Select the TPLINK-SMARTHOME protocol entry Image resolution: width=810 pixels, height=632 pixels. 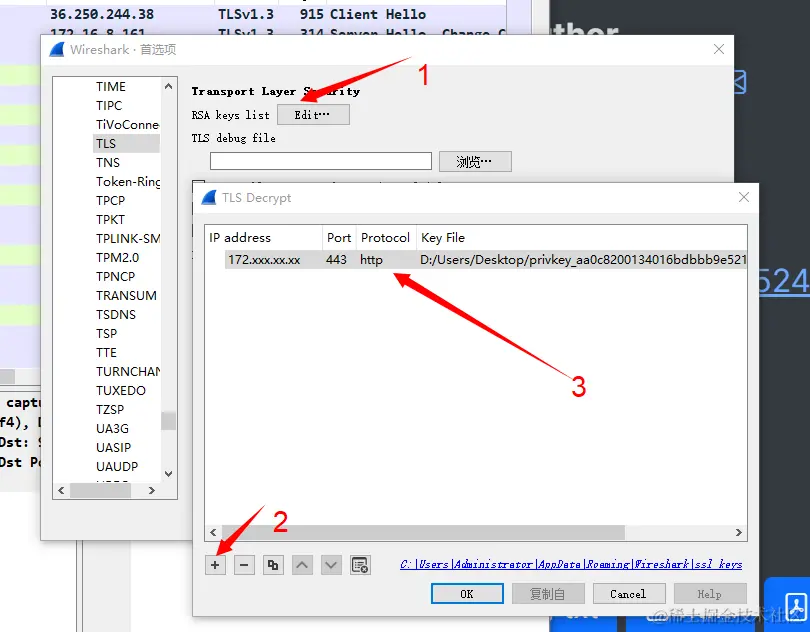coord(128,239)
